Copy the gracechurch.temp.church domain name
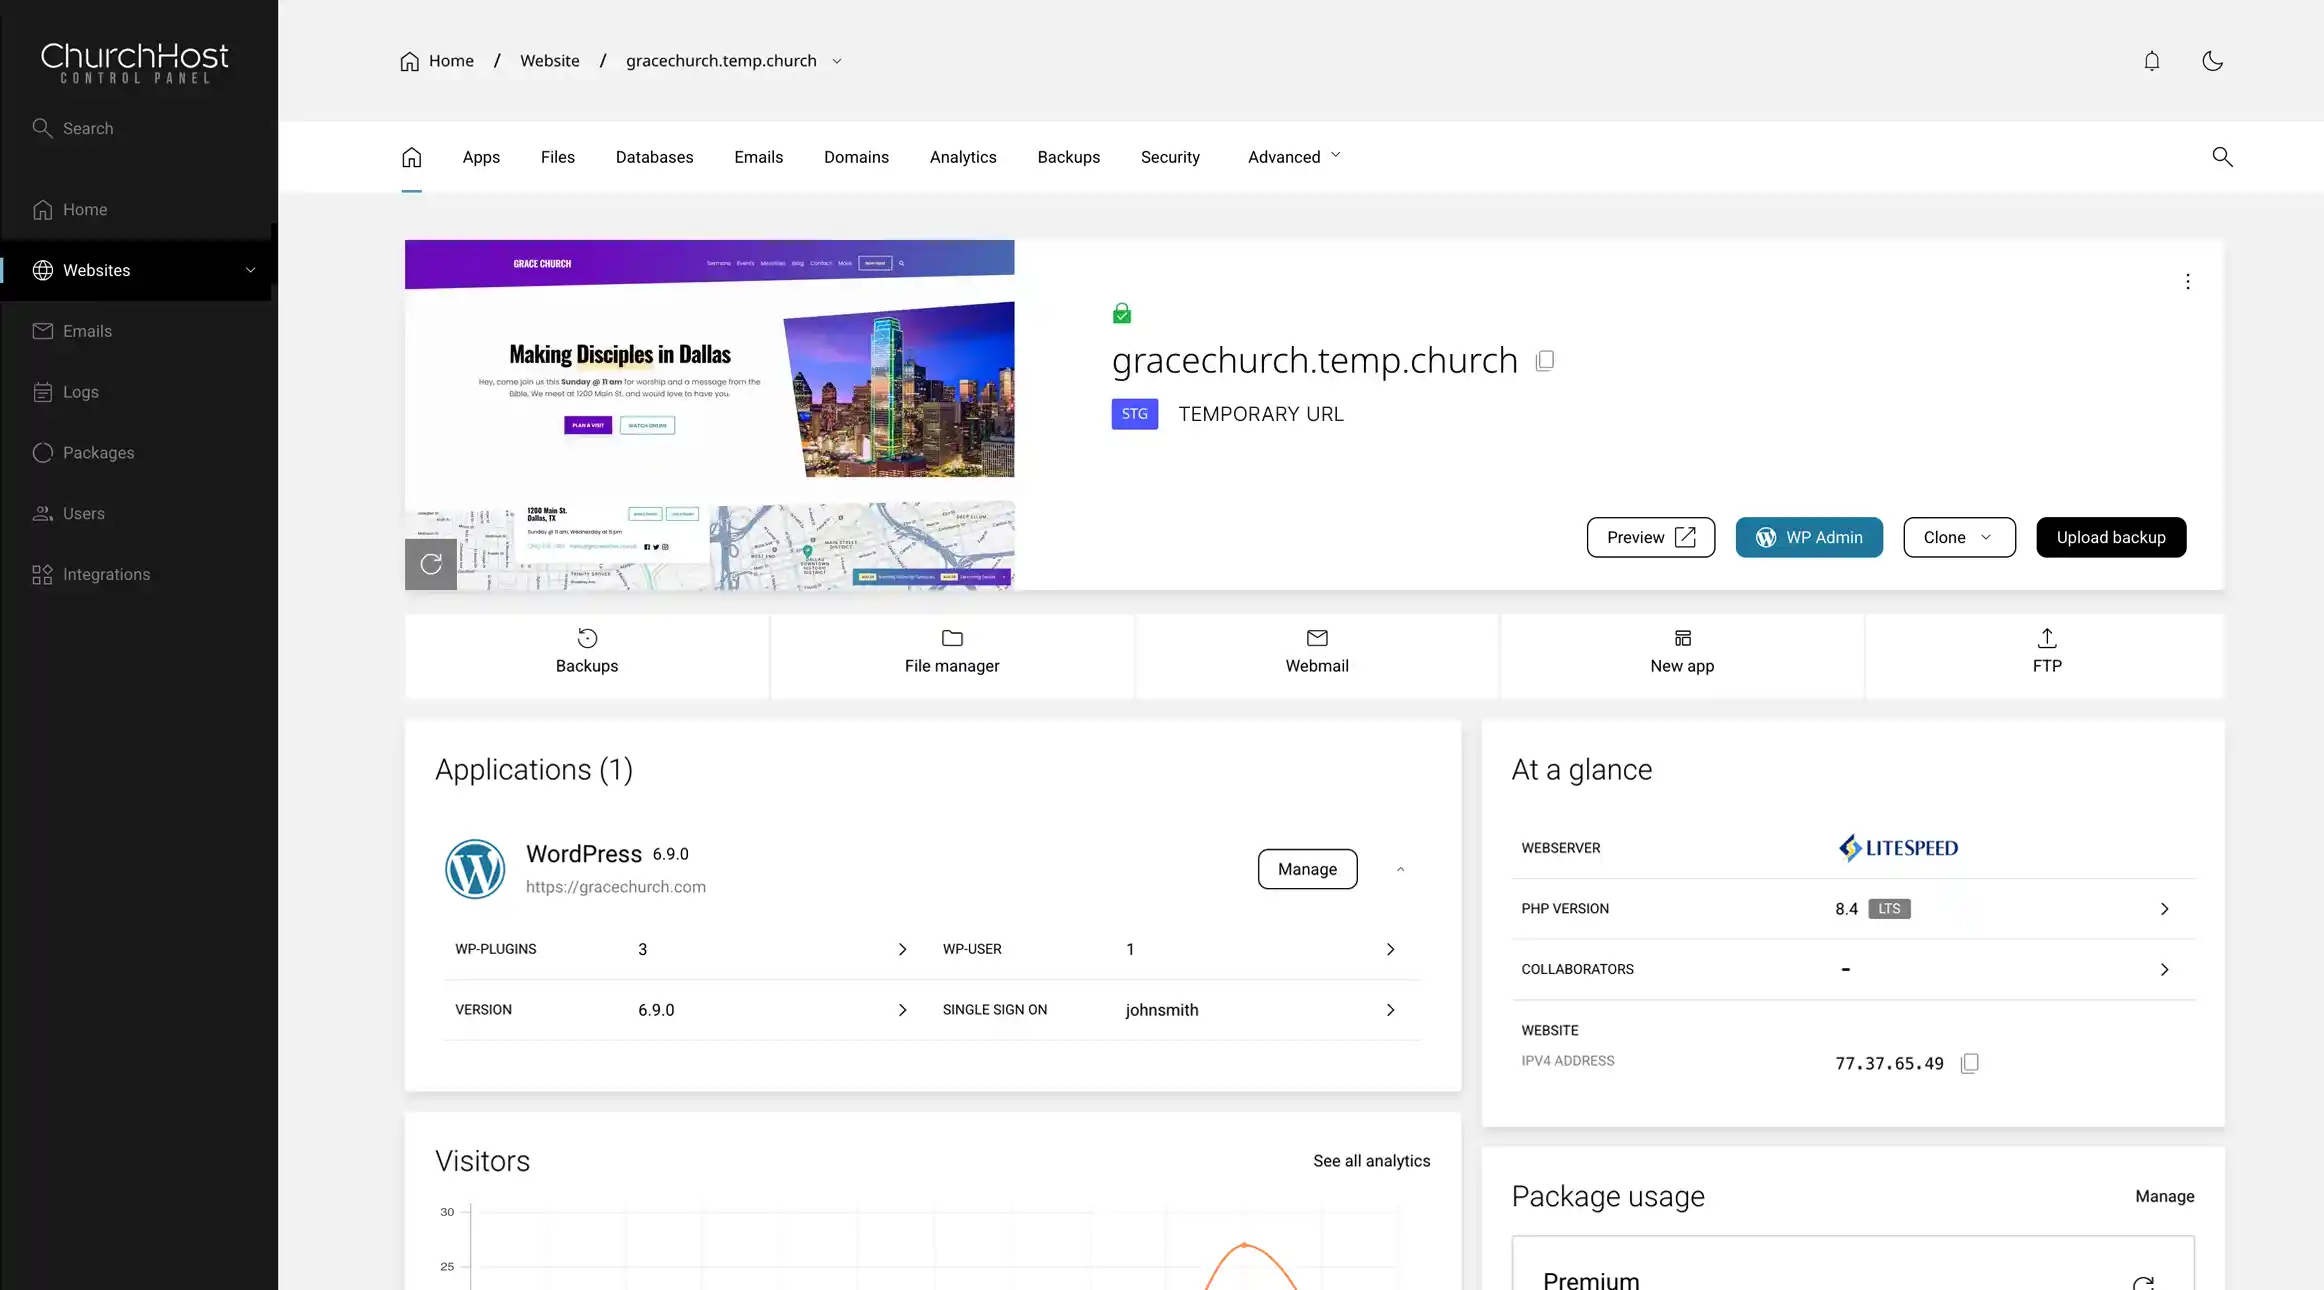 point(1546,361)
